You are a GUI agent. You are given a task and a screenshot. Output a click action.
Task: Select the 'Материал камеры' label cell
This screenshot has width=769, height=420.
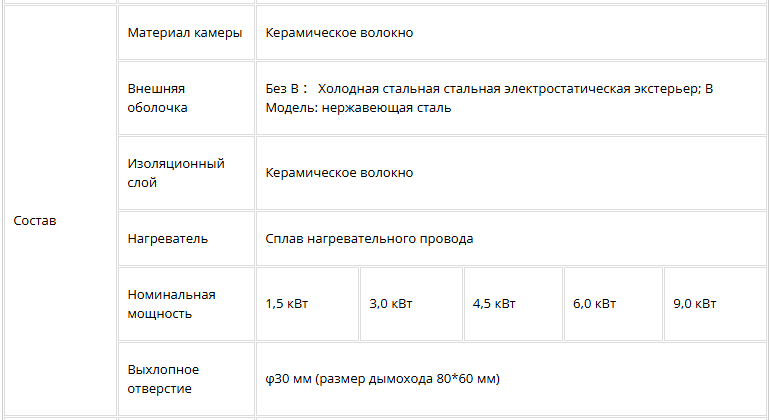click(x=186, y=33)
